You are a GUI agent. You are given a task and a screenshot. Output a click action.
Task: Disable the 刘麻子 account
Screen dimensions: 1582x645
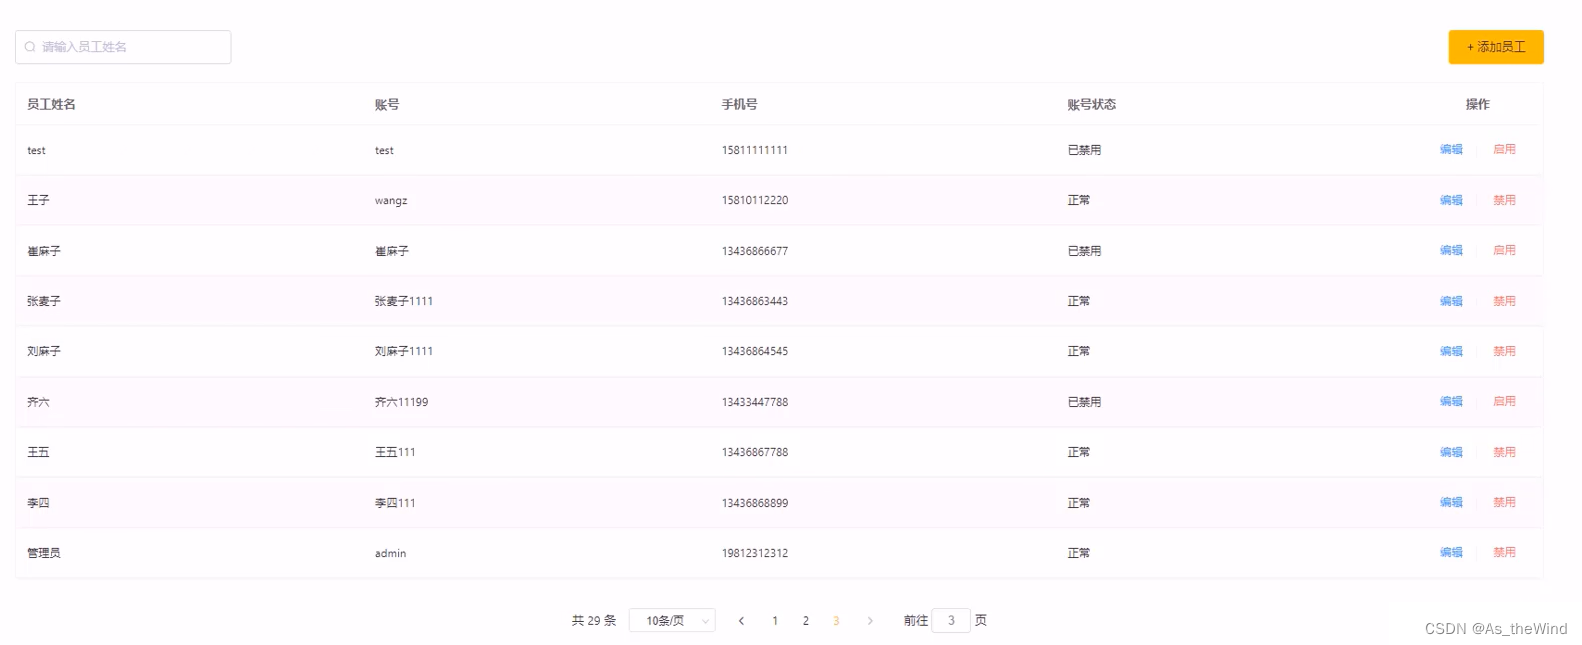coord(1504,351)
